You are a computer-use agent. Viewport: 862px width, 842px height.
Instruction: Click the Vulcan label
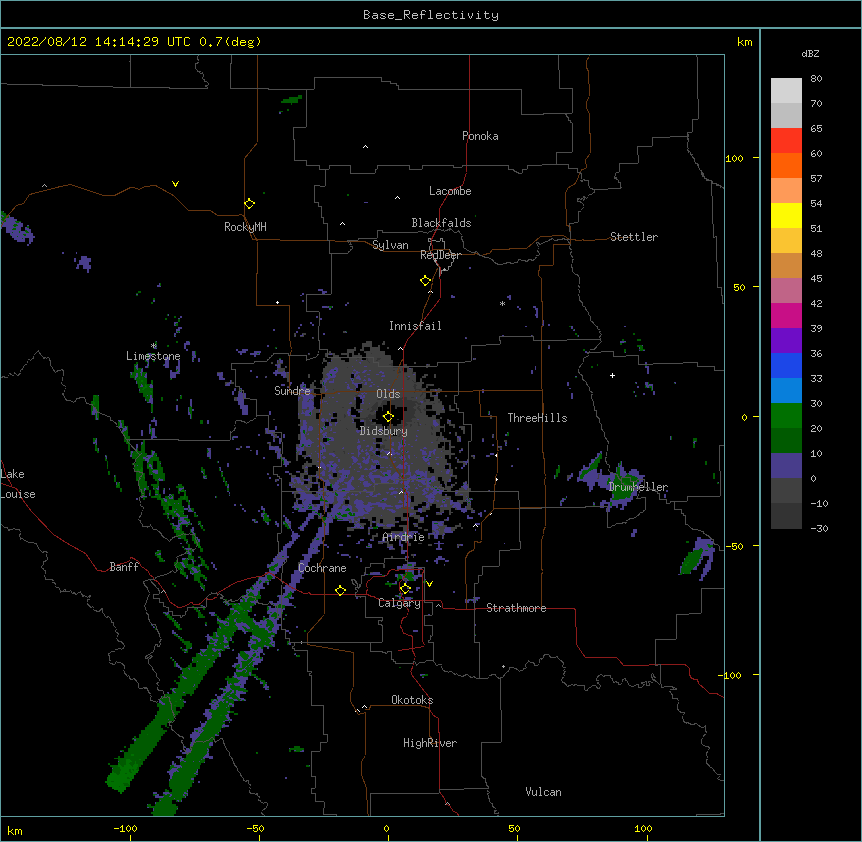pyautogui.click(x=543, y=792)
